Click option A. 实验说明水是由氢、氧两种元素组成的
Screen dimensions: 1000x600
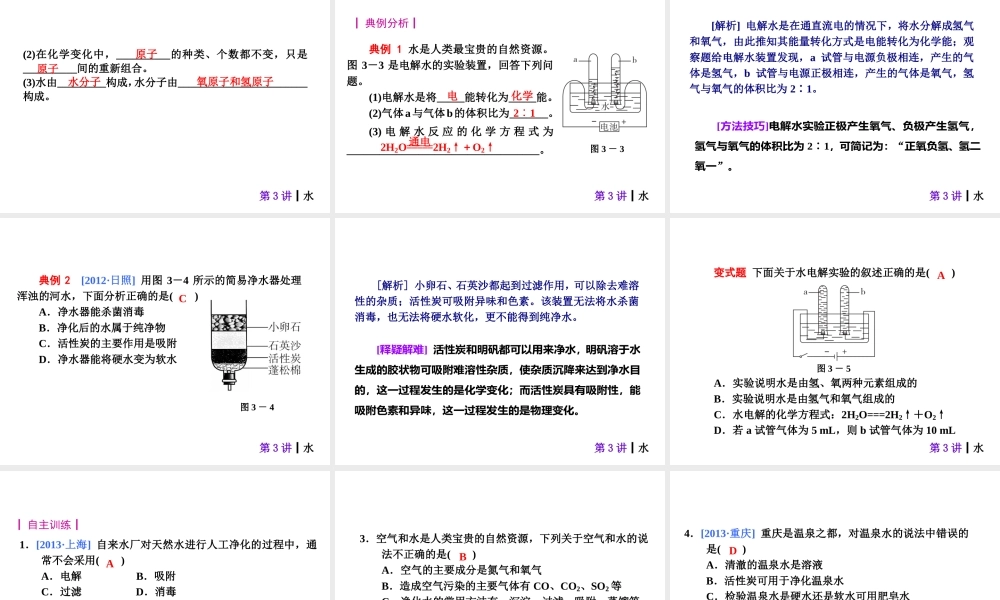(815, 383)
